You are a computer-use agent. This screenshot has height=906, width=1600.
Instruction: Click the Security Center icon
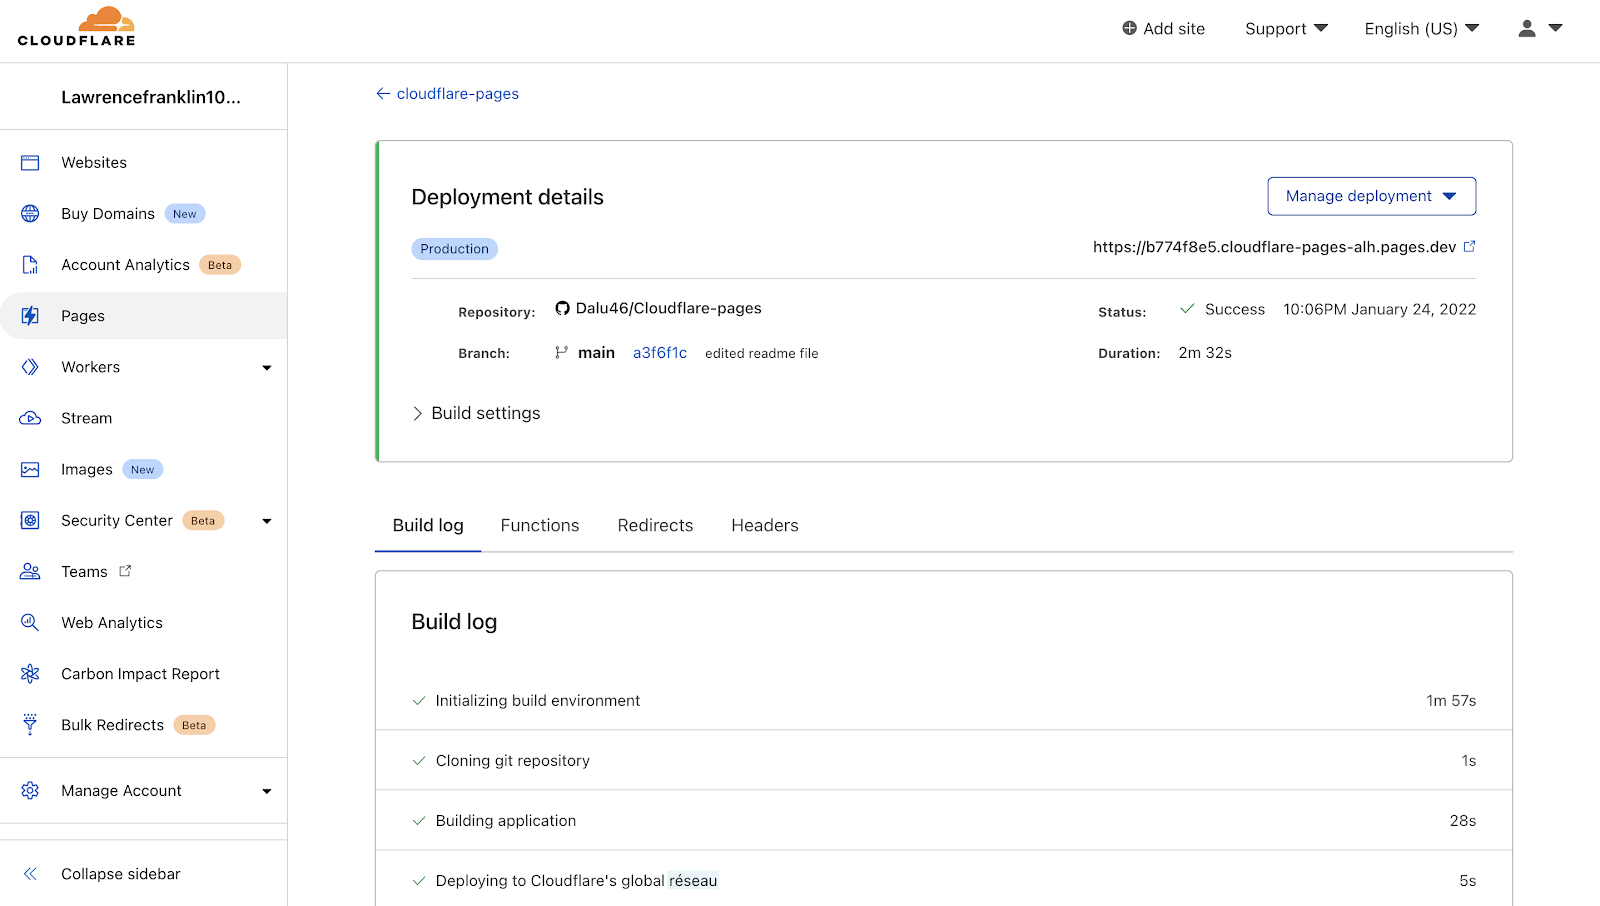tap(30, 521)
